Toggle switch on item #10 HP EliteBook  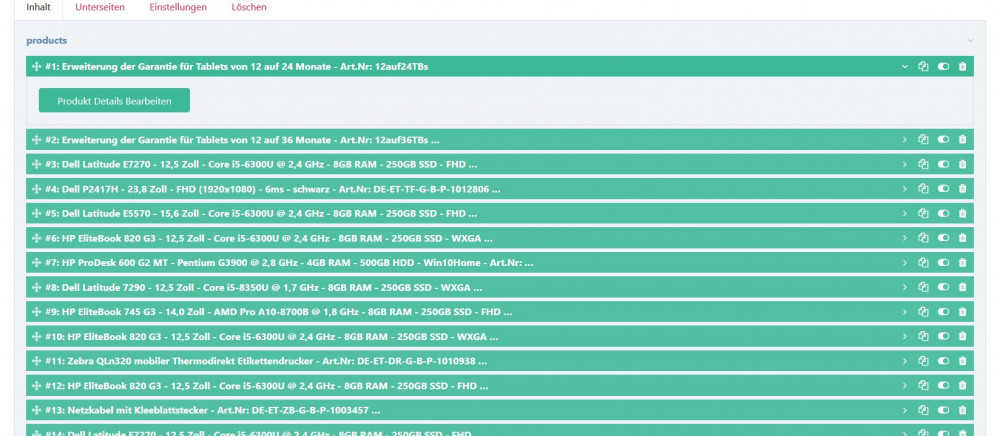coord(943,337)
